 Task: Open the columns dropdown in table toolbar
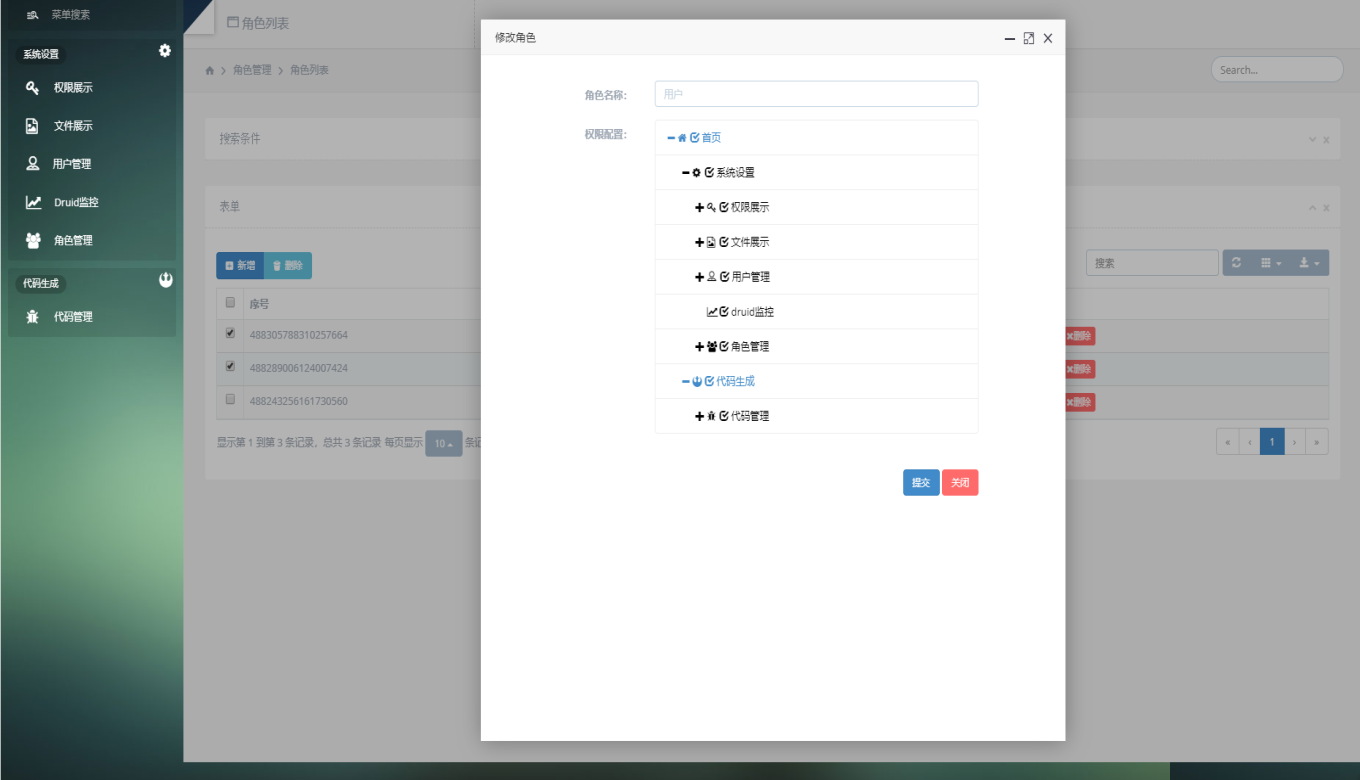tap(1269, 263)
